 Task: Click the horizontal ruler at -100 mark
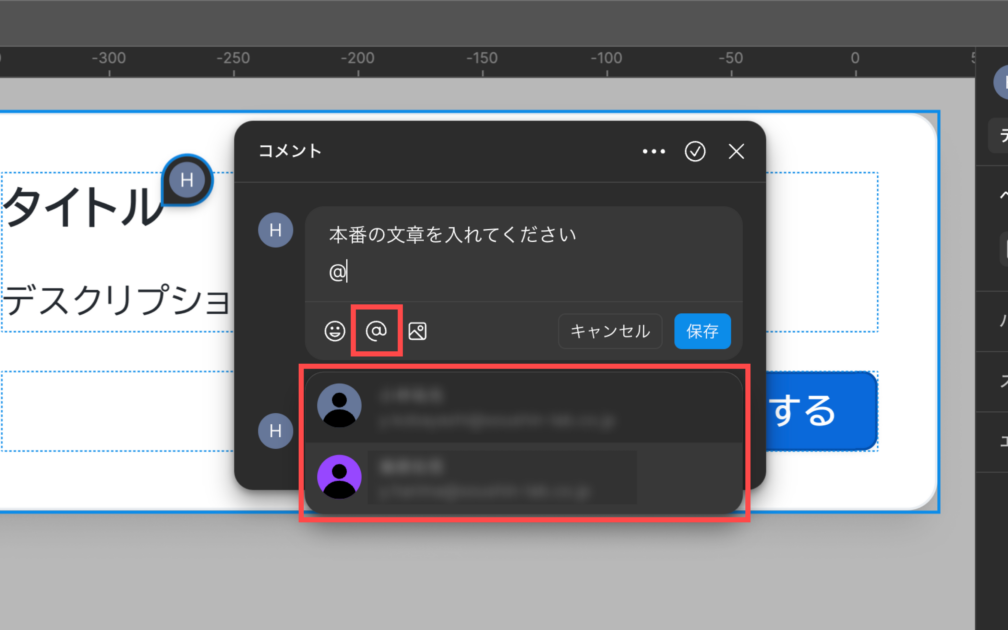(x=606, y=60)
